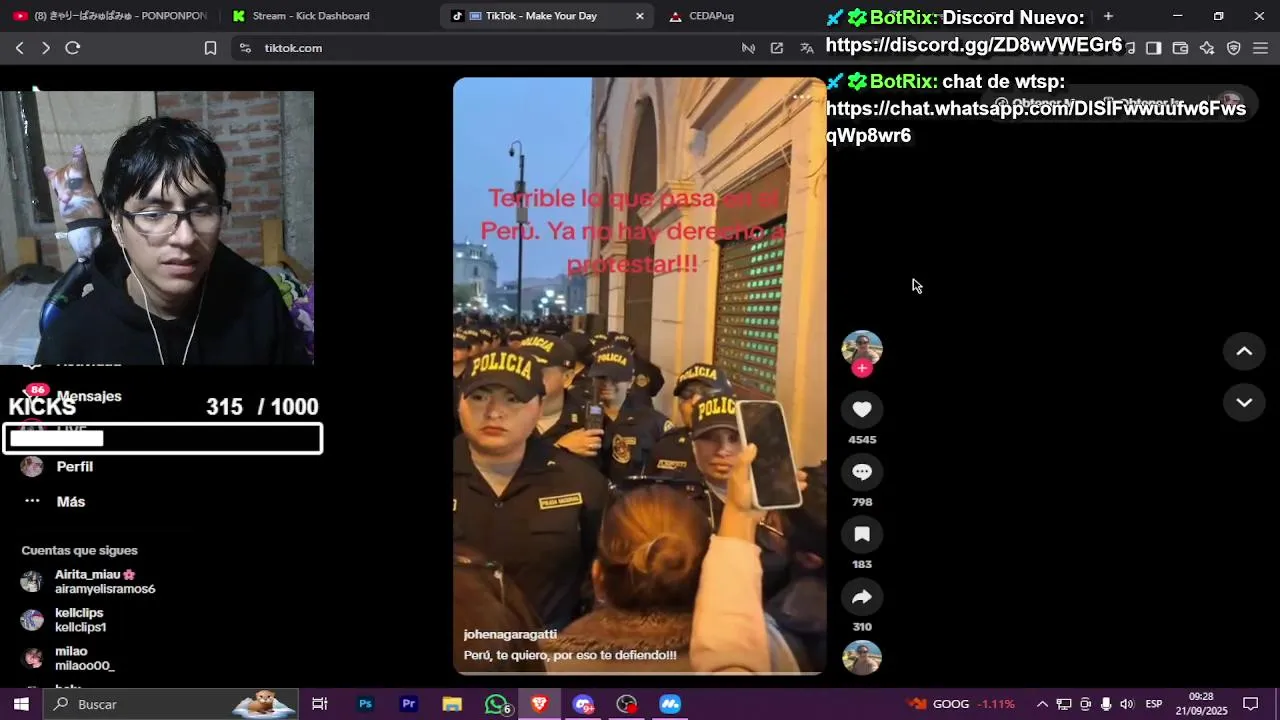Click the 'Cuentas que sigues' heading
Image resolution: width=1280 pixels, height=720 pixels.
pos(79,550)
